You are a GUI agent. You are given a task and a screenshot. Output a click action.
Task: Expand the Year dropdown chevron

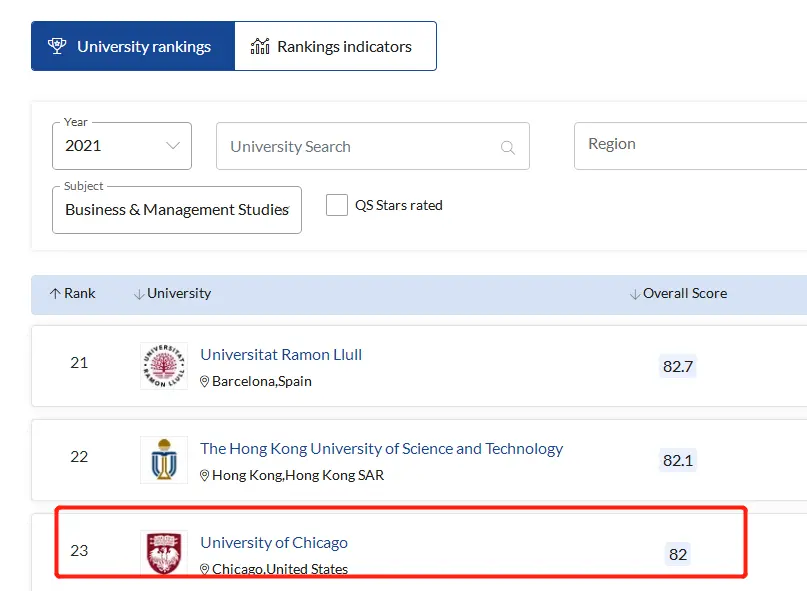173,146
